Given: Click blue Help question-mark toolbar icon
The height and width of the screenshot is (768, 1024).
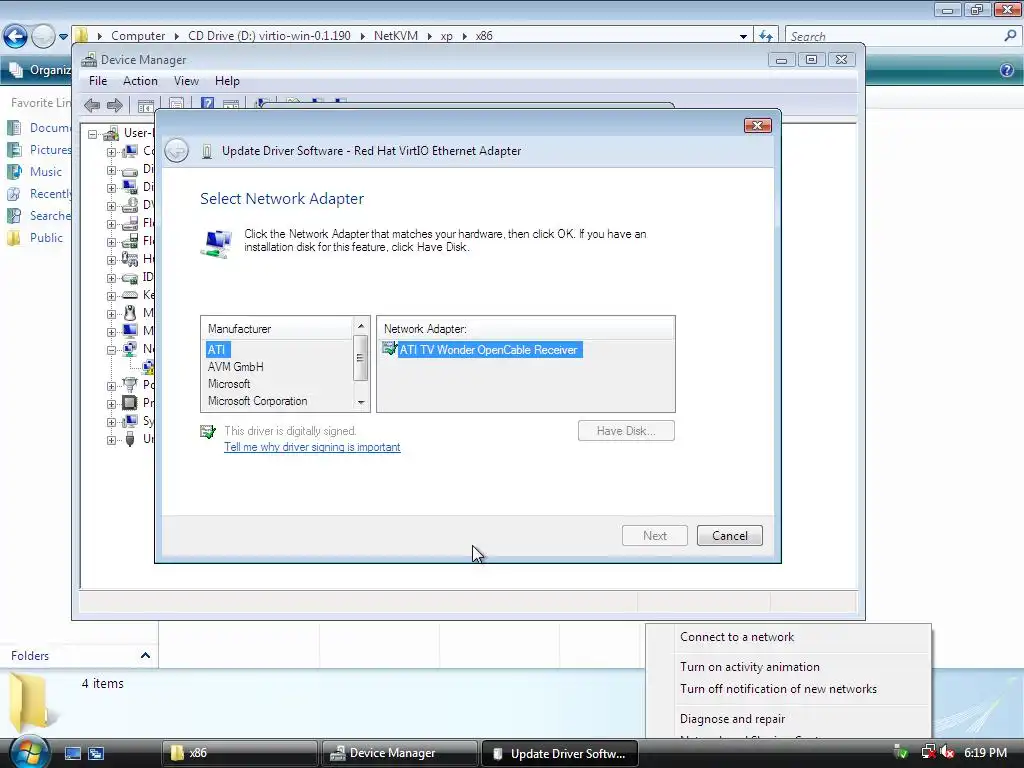Looking at the screenshot, I should point(208,104).
